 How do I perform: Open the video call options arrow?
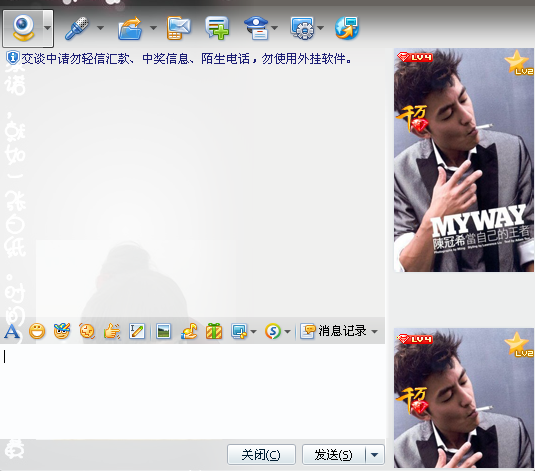pos(48,28)
